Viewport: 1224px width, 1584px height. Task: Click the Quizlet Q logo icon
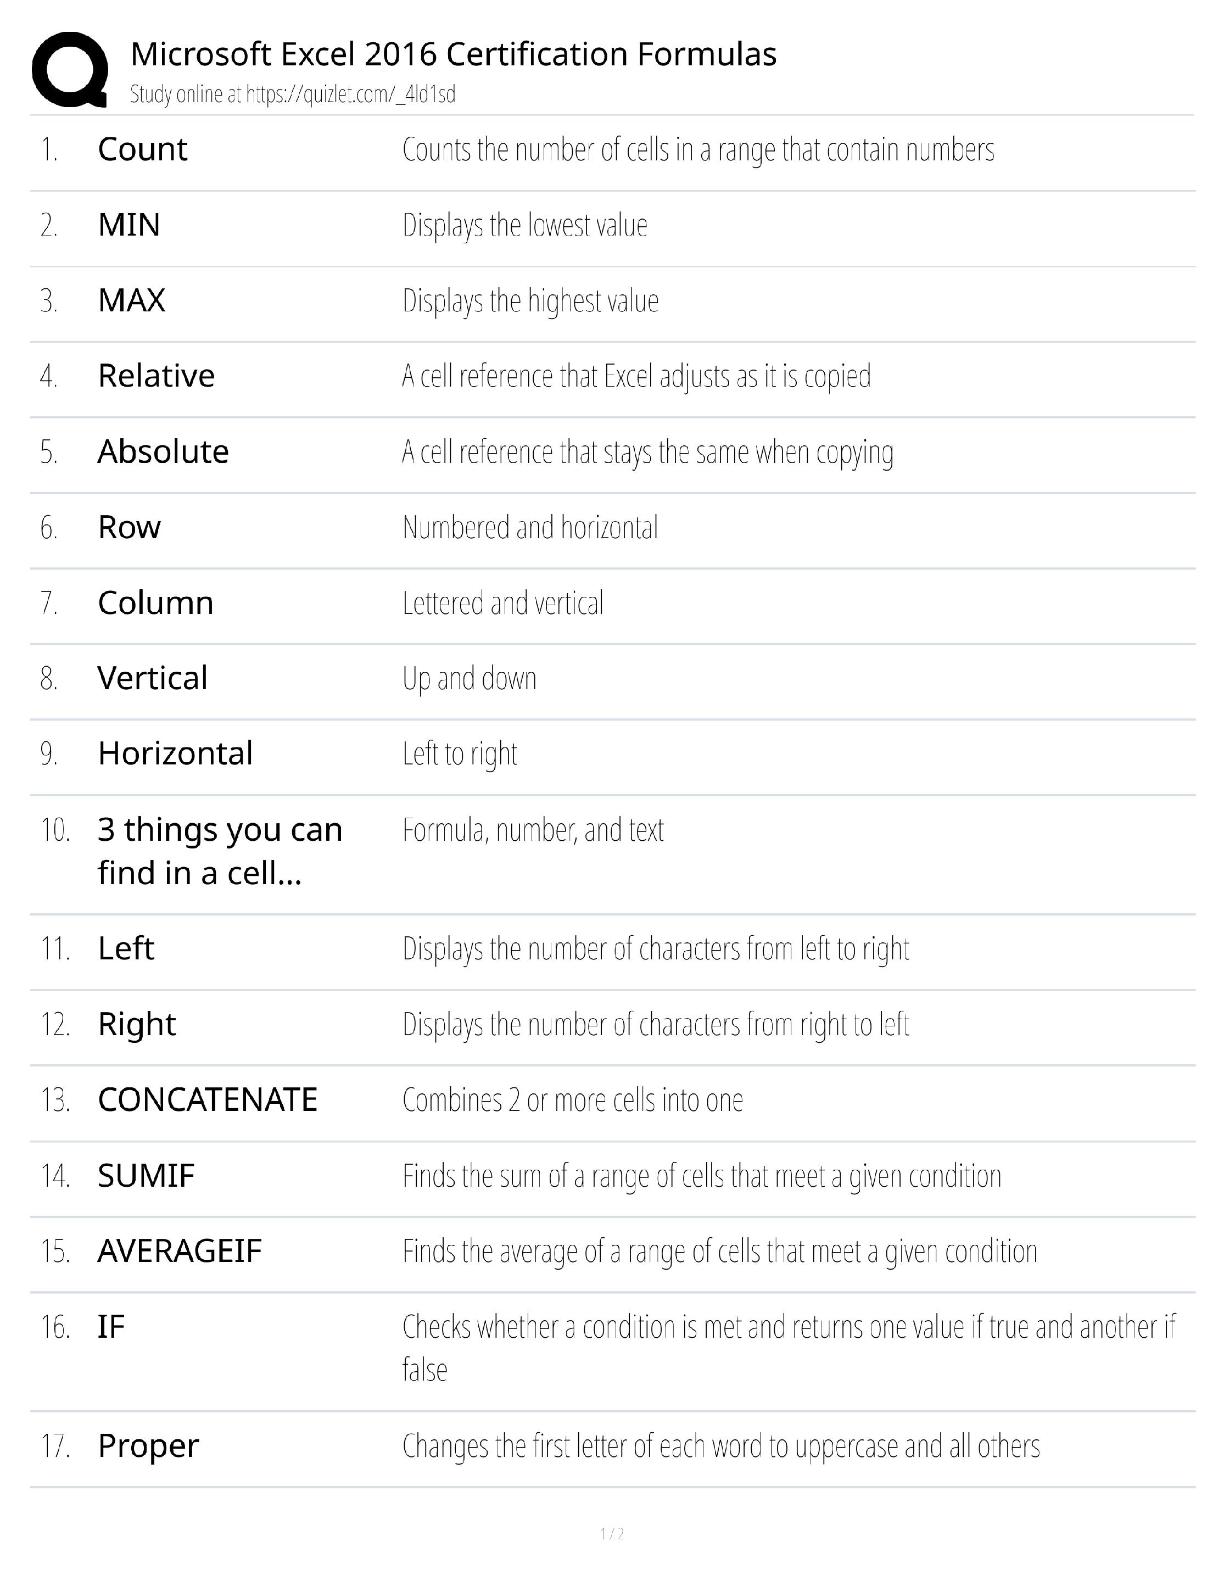point(70,69)
